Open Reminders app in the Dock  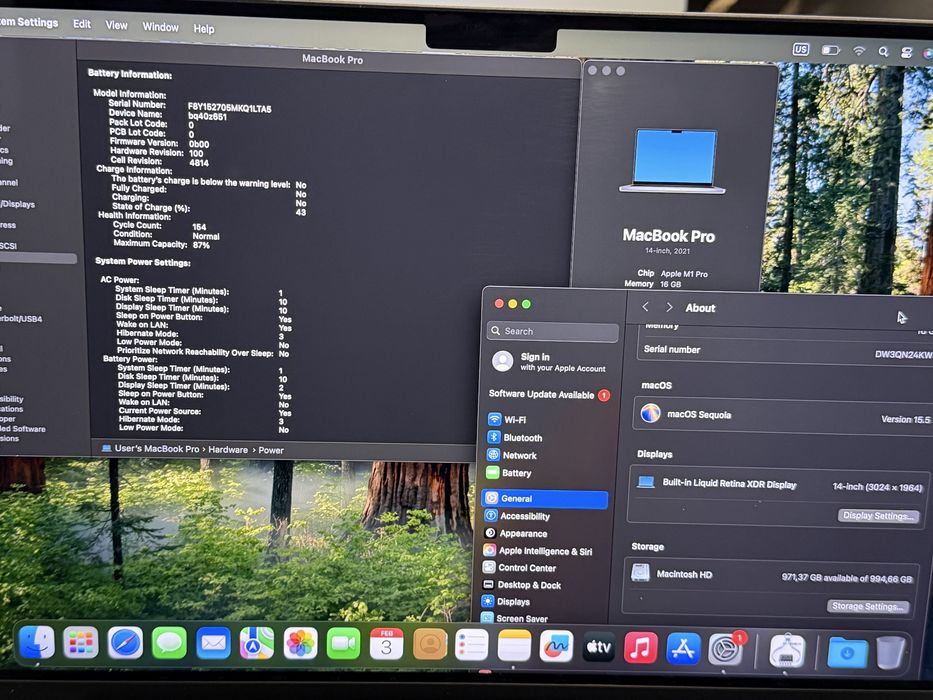(x=472, y=645)
